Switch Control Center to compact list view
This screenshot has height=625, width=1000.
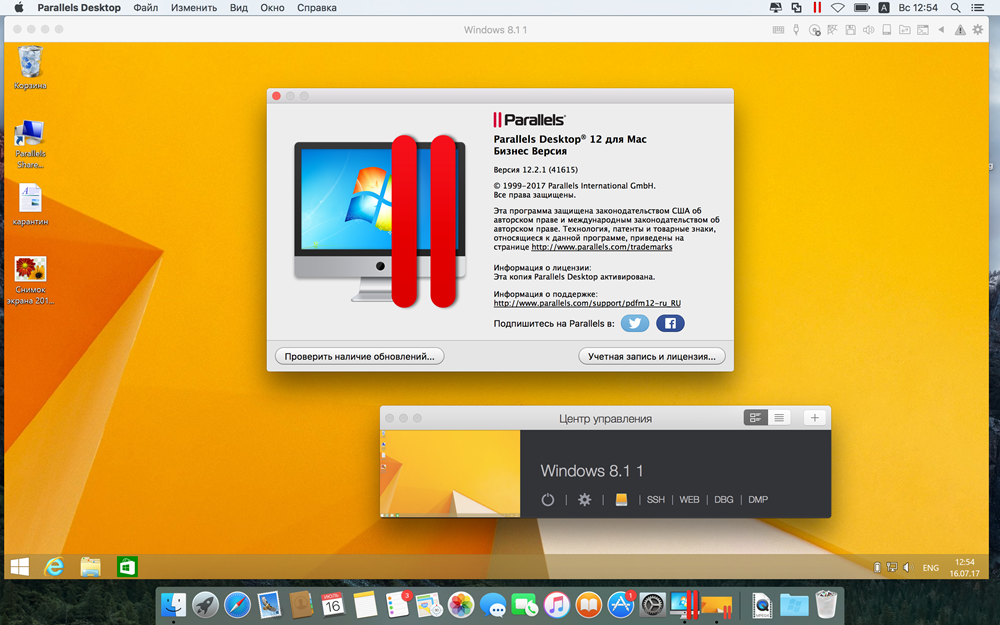click(779, 418)
